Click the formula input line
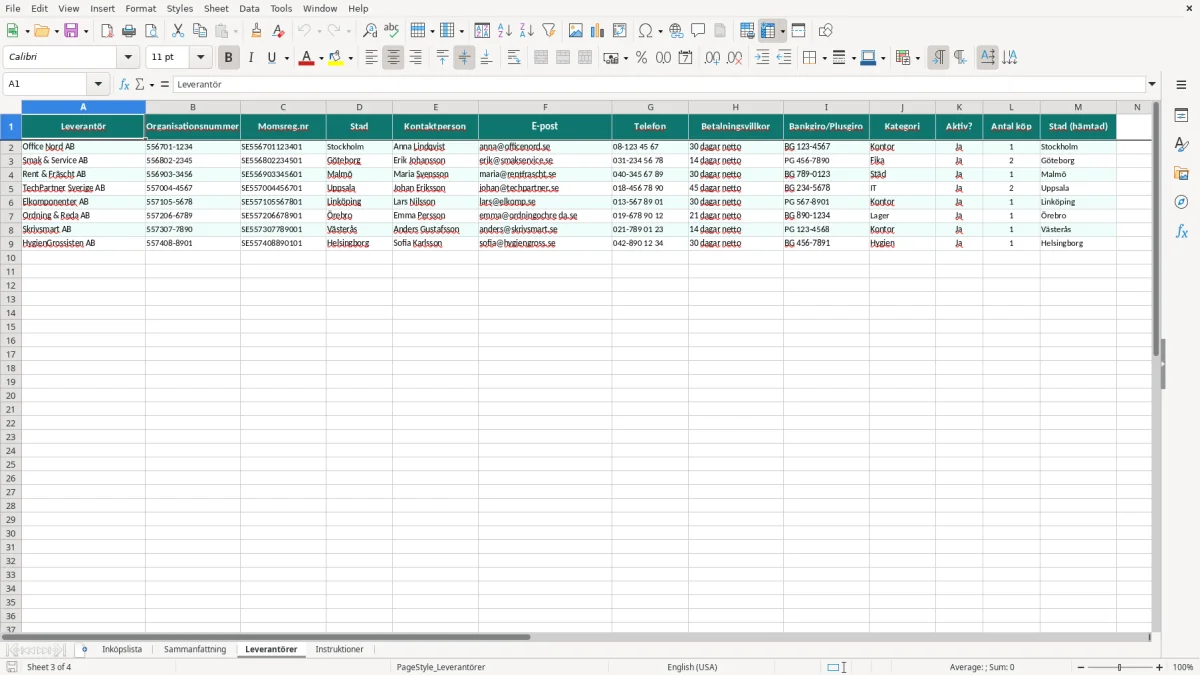This screenshot has height=675, width=1200. [x=659, y=85]
